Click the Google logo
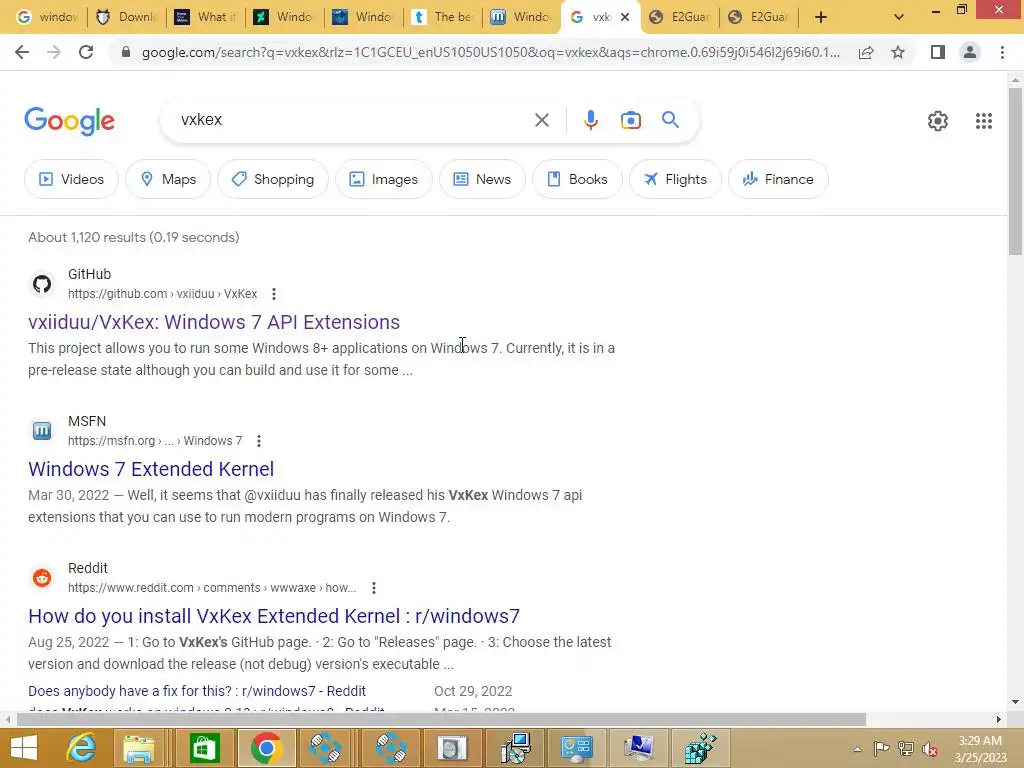 click(69, 121)
